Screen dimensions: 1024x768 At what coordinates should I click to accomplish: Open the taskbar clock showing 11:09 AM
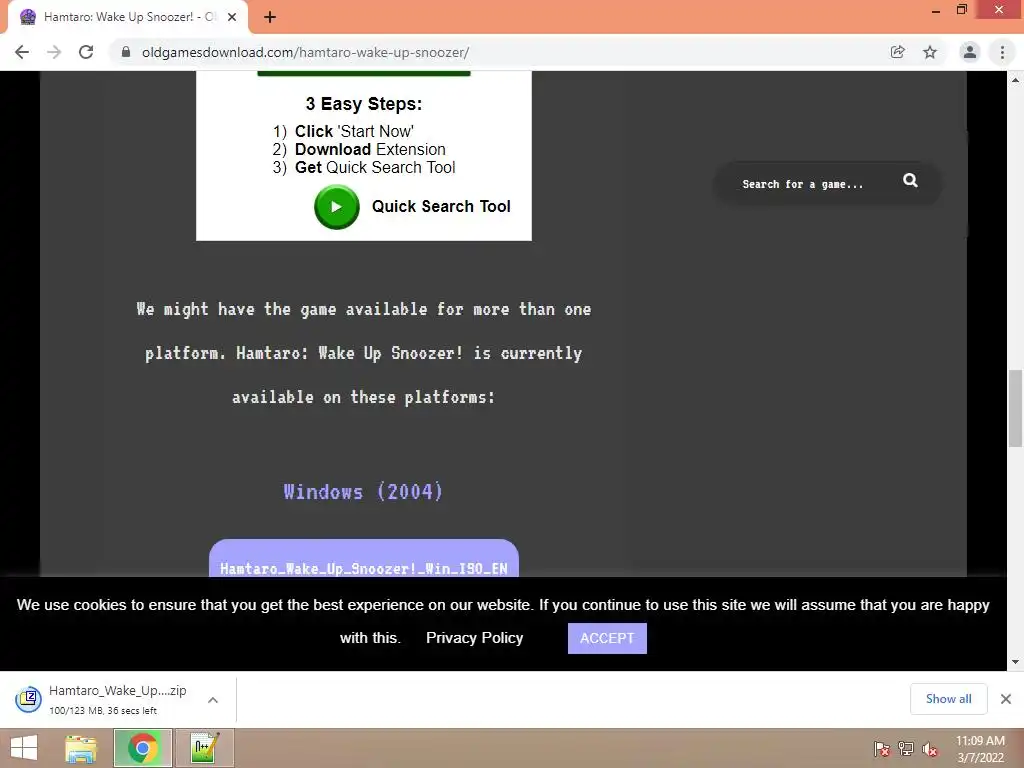click(980, 749)
